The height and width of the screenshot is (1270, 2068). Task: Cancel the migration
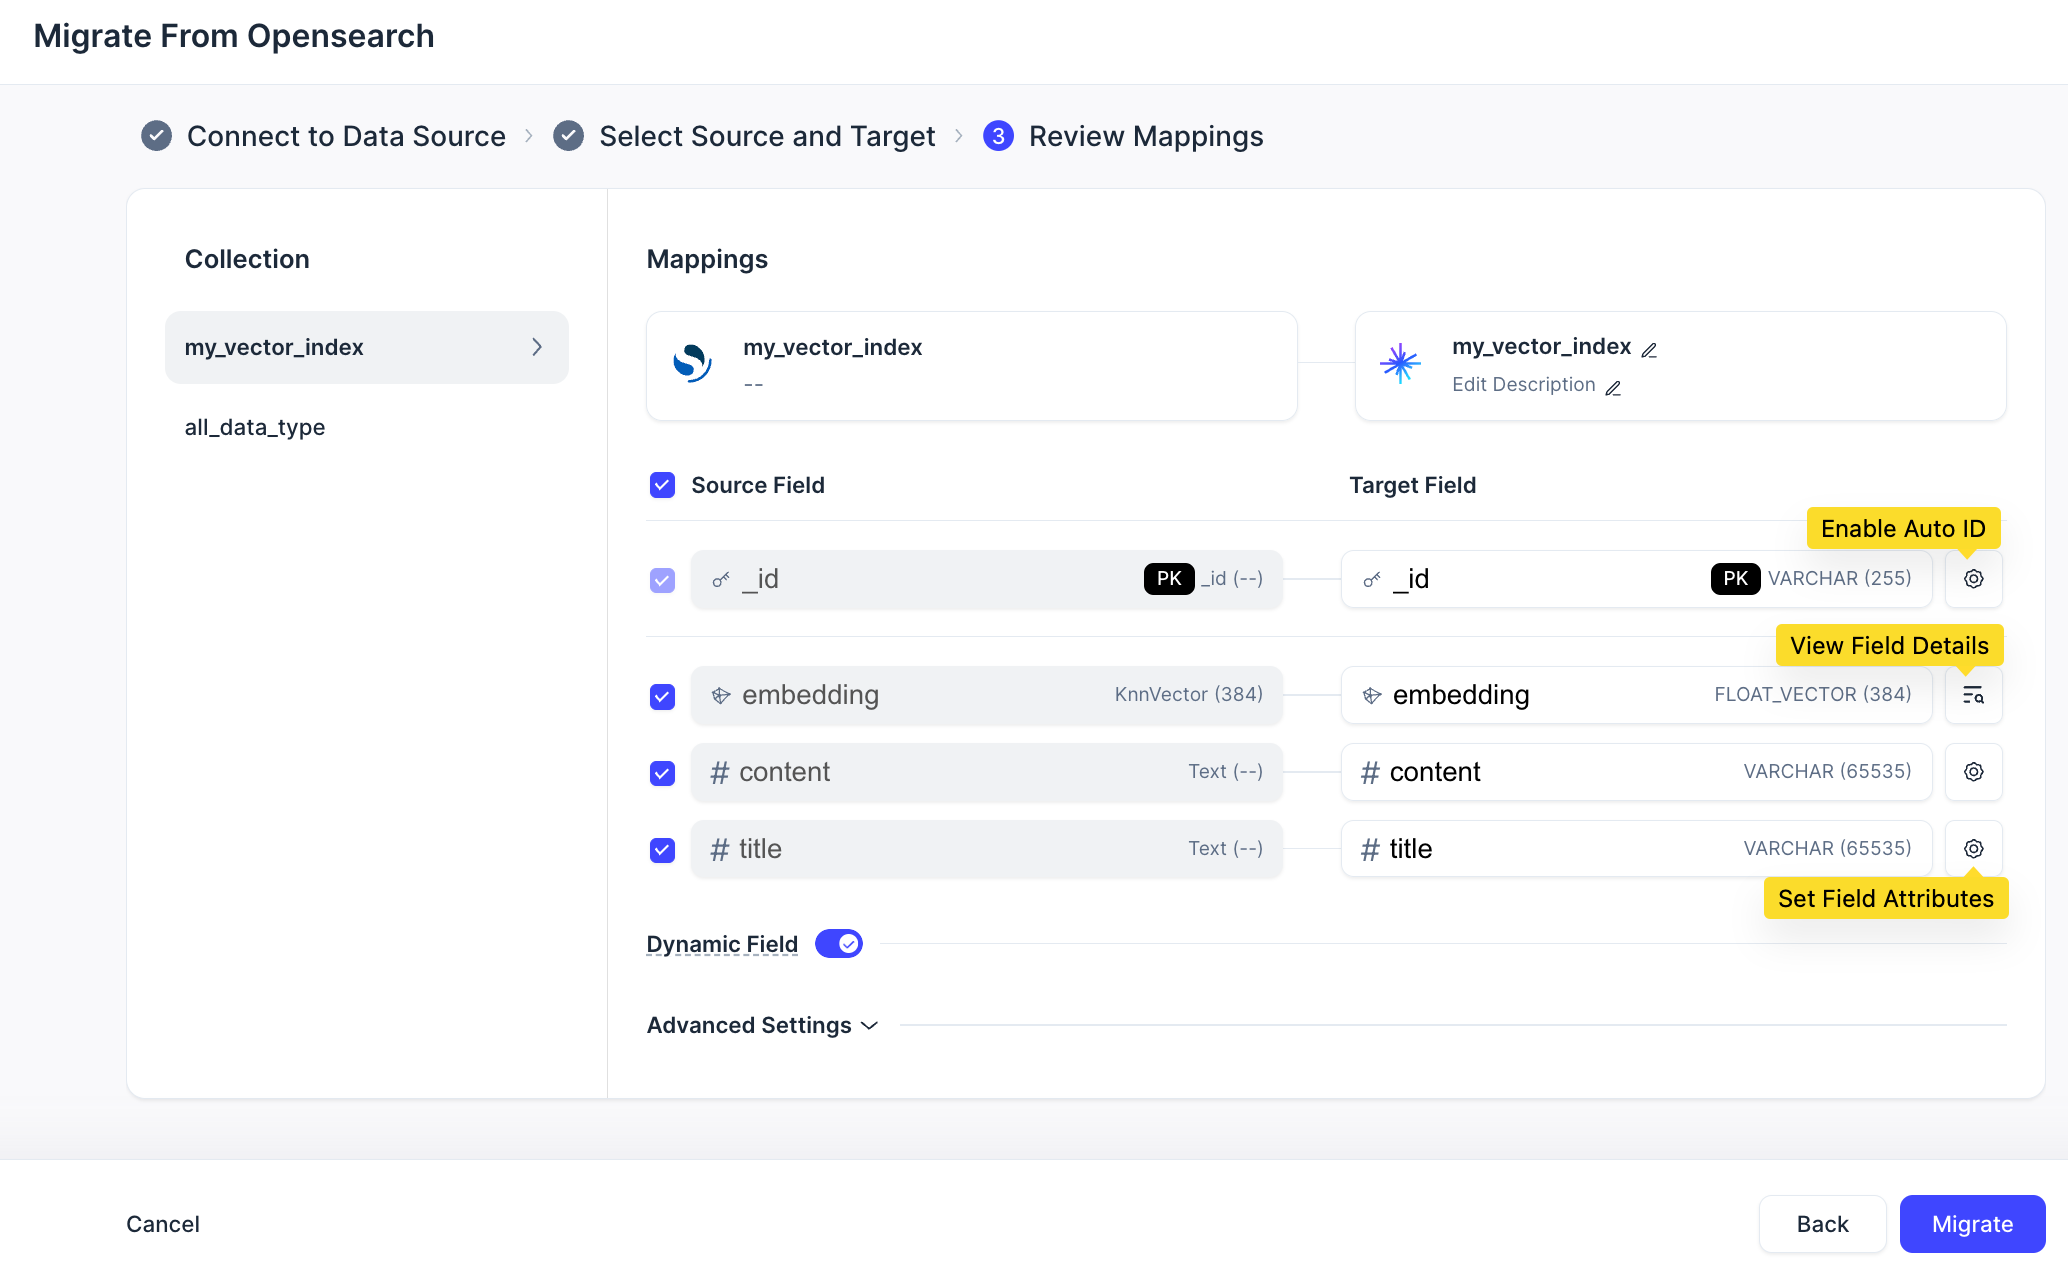tap(163, 1224)
